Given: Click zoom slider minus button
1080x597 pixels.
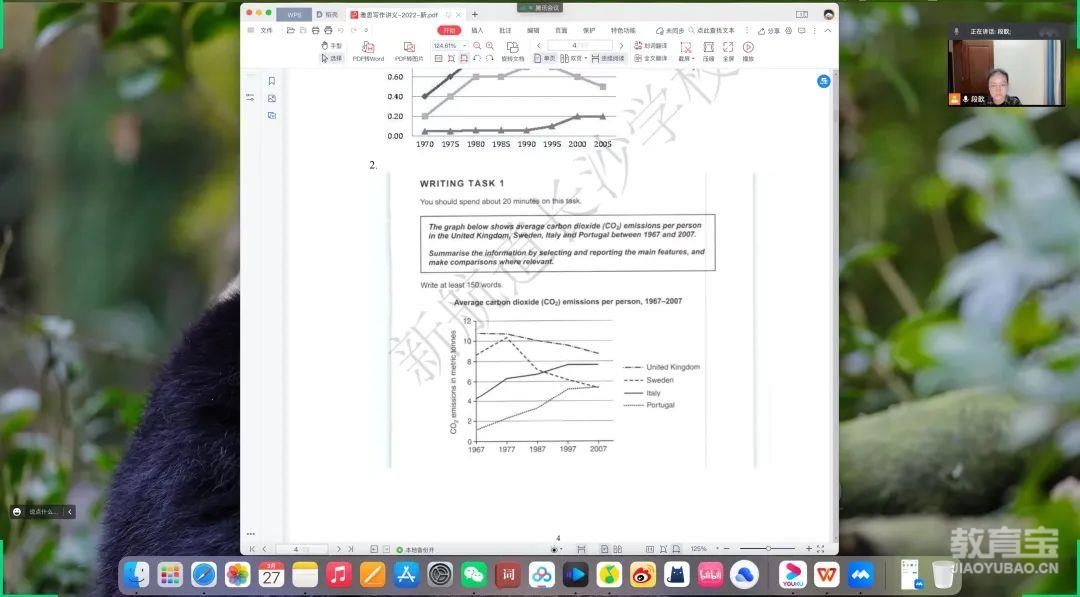Looking at the screenshot, I should point(727,549).
